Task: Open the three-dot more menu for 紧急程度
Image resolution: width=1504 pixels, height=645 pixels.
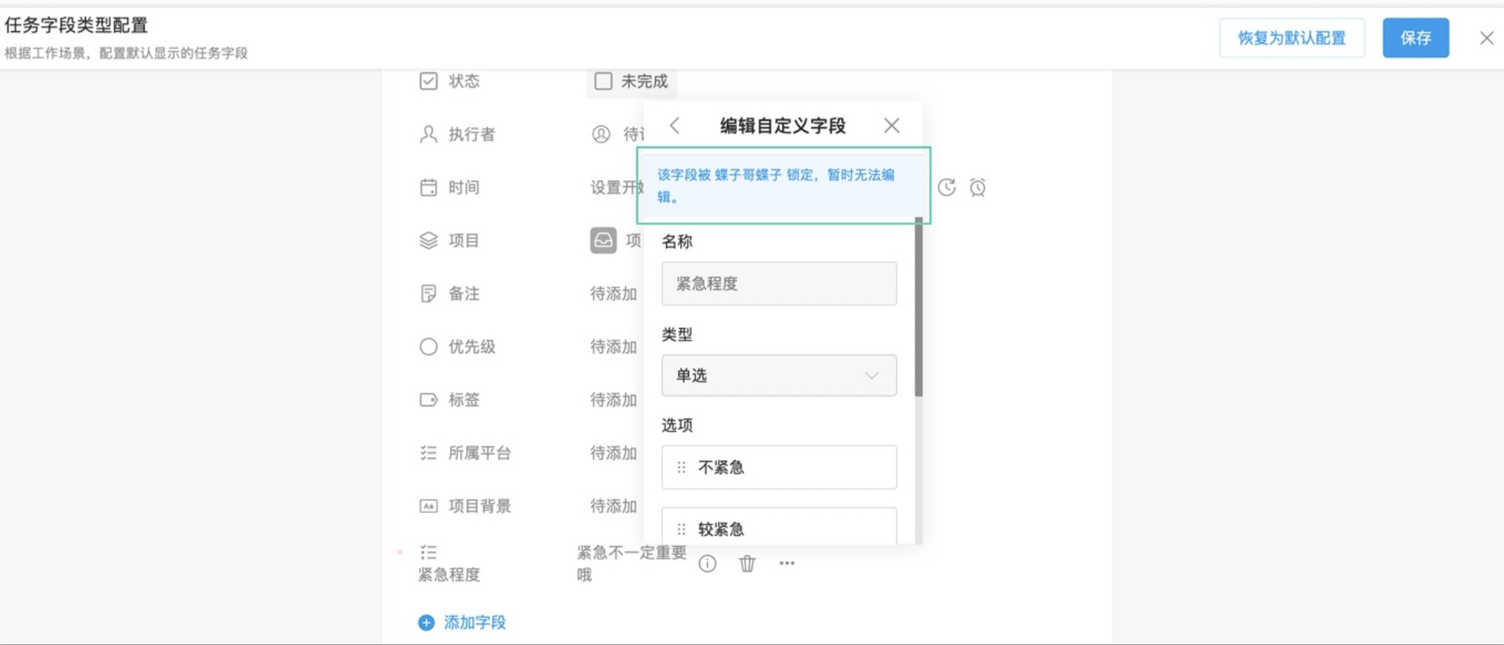Action: (x=787, y=563)
